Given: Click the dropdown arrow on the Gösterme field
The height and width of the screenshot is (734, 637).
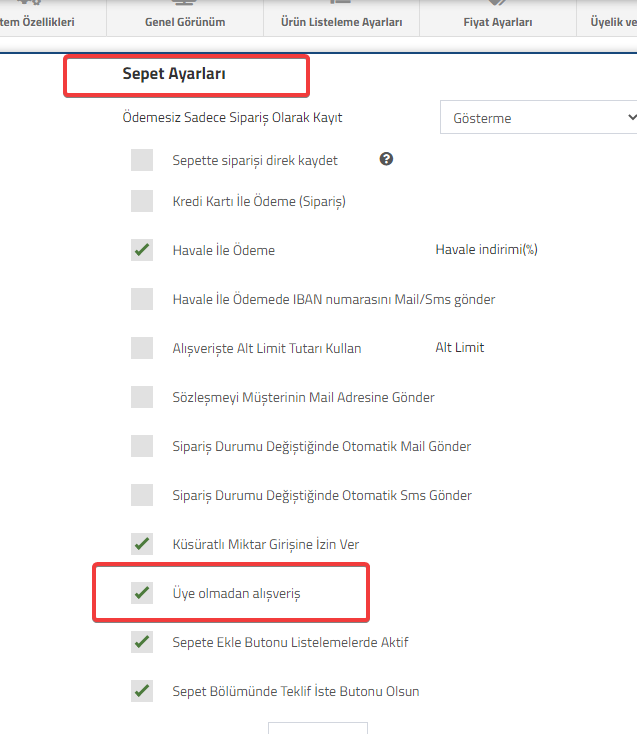Looking at the screenshot, I should coord(632,117).
